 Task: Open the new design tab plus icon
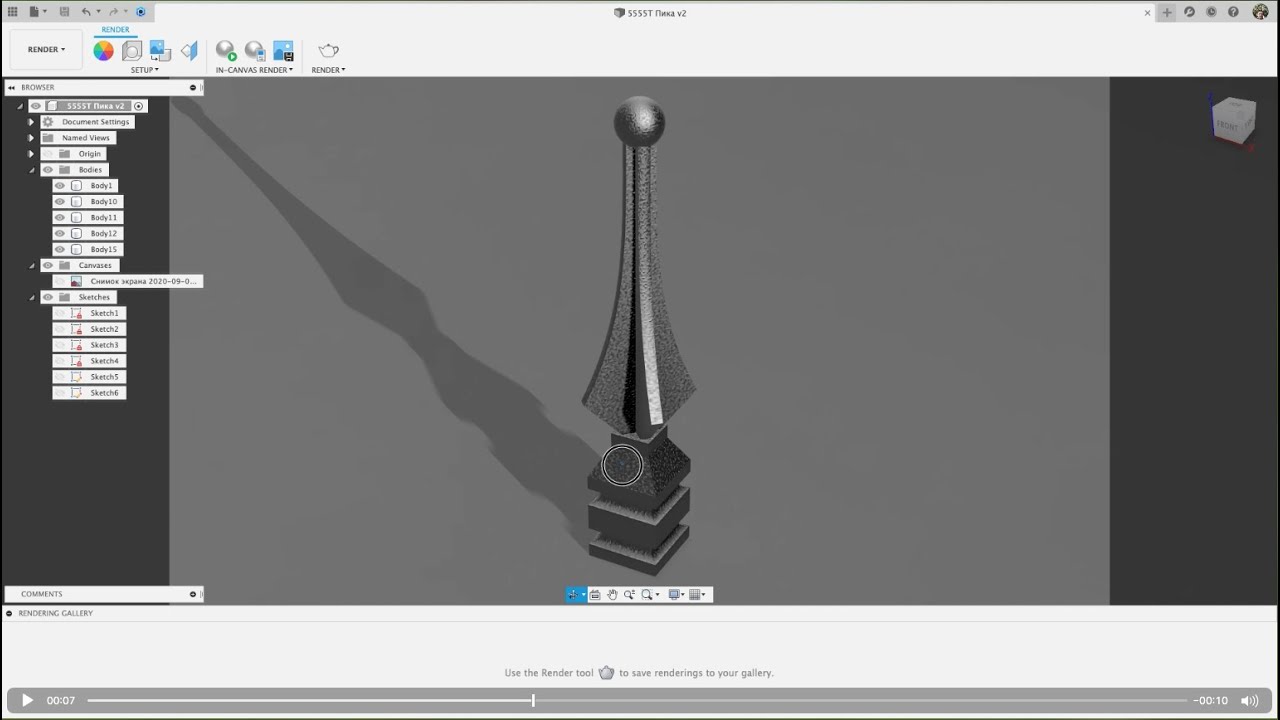(1167, 12)
